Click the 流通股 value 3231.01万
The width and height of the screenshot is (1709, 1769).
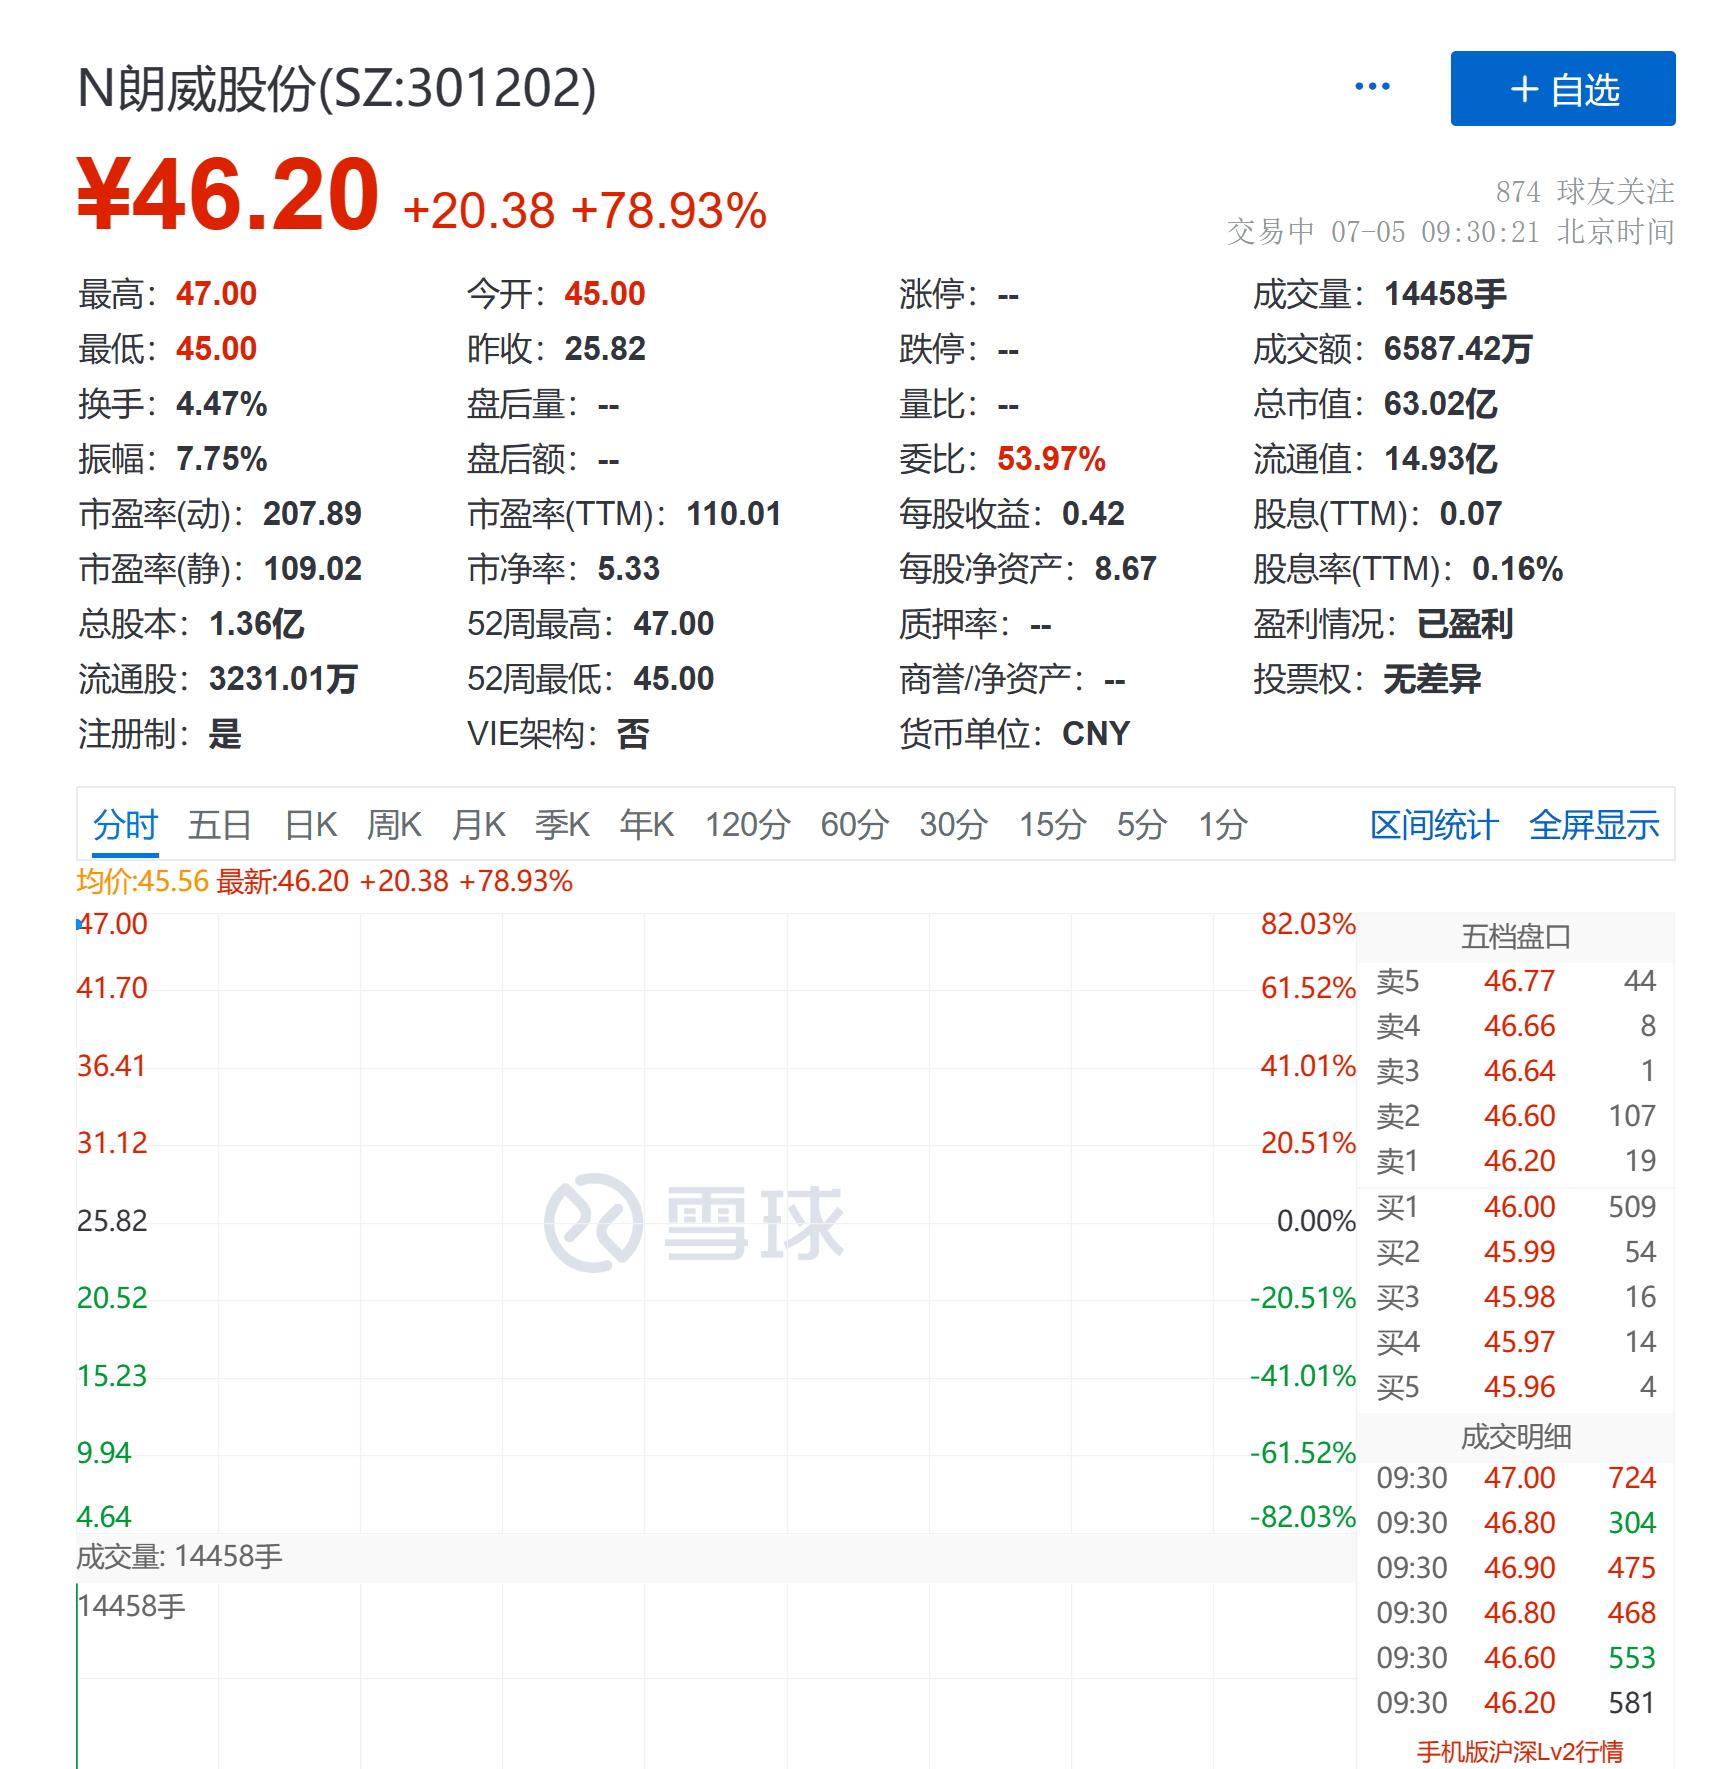pos(283,679)
